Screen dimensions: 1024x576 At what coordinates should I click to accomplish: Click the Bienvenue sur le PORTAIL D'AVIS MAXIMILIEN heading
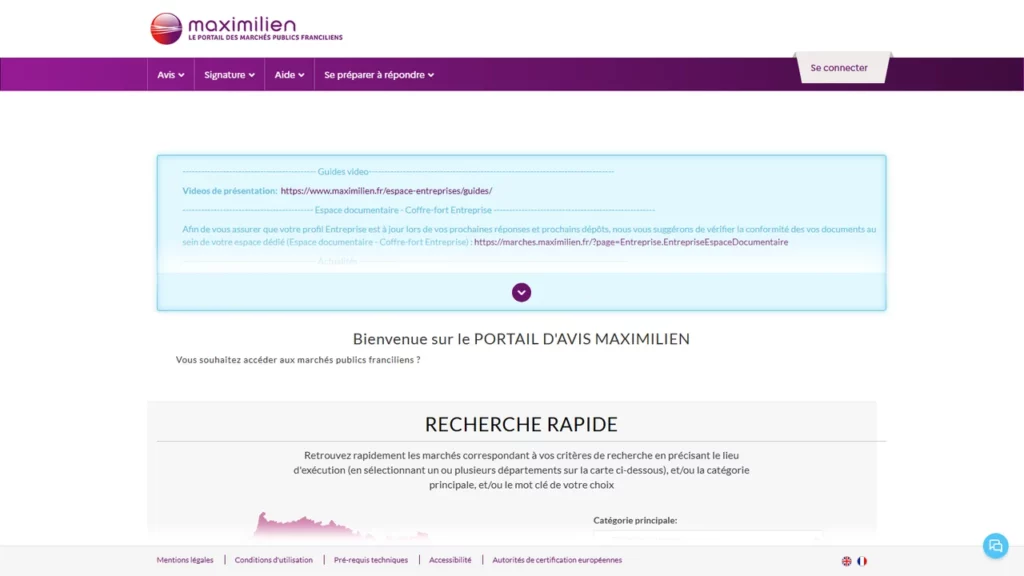pyautogui.click(x=521, y=338)
